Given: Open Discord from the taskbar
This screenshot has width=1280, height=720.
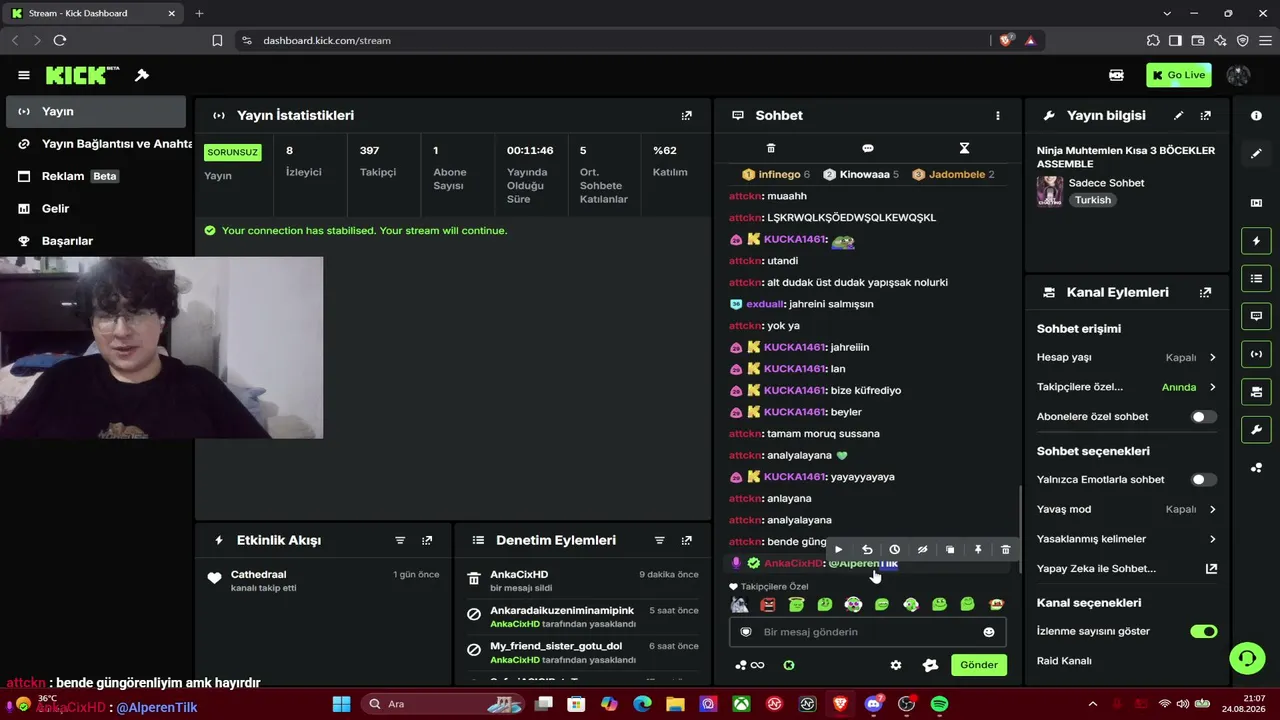Looking at the screenshot, I should pos(874,704).
